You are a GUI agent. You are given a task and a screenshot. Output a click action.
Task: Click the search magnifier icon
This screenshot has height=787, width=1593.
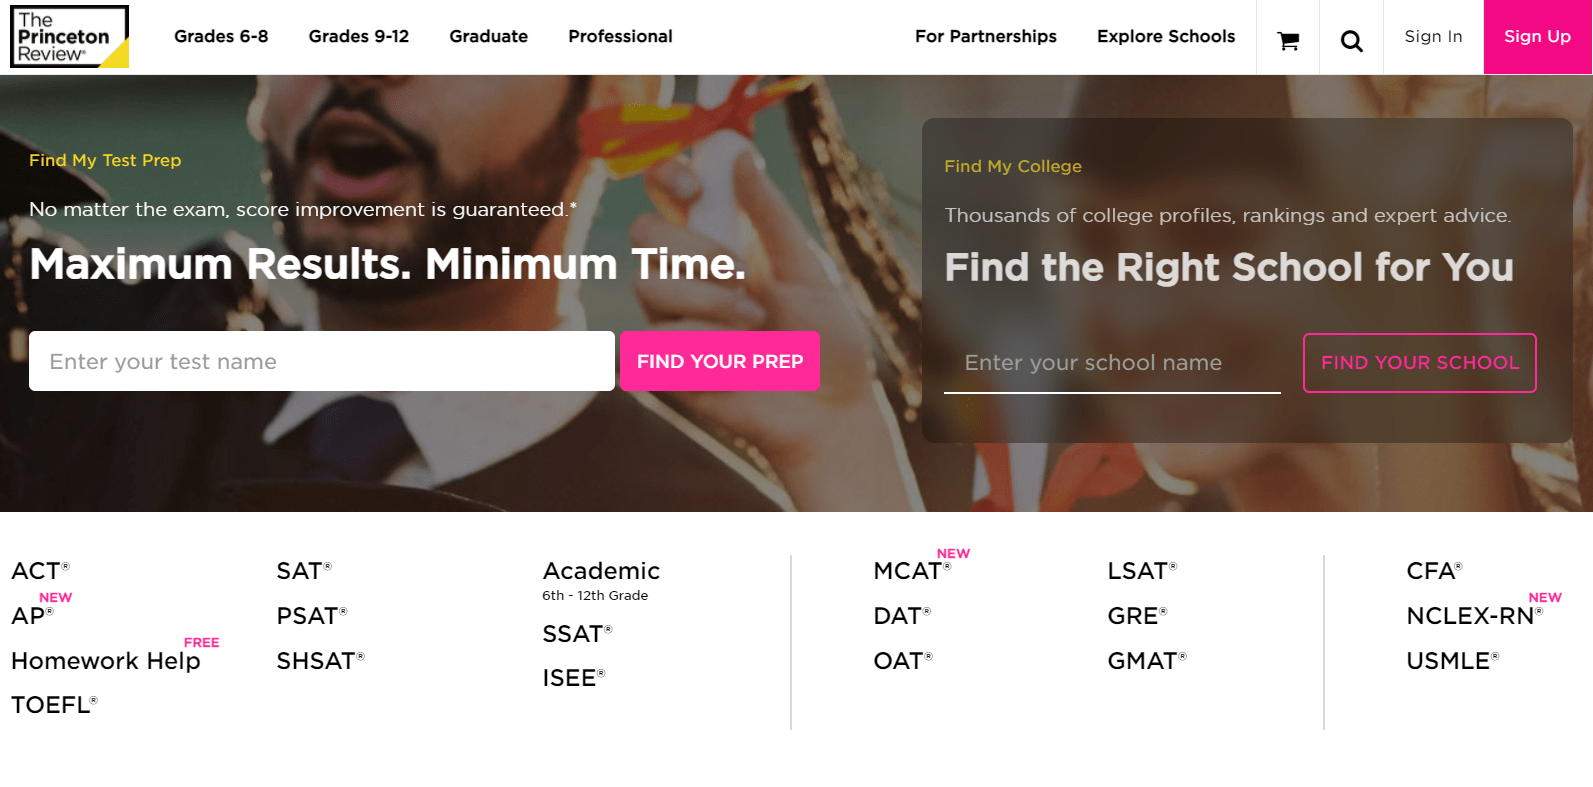point(1351,40)
